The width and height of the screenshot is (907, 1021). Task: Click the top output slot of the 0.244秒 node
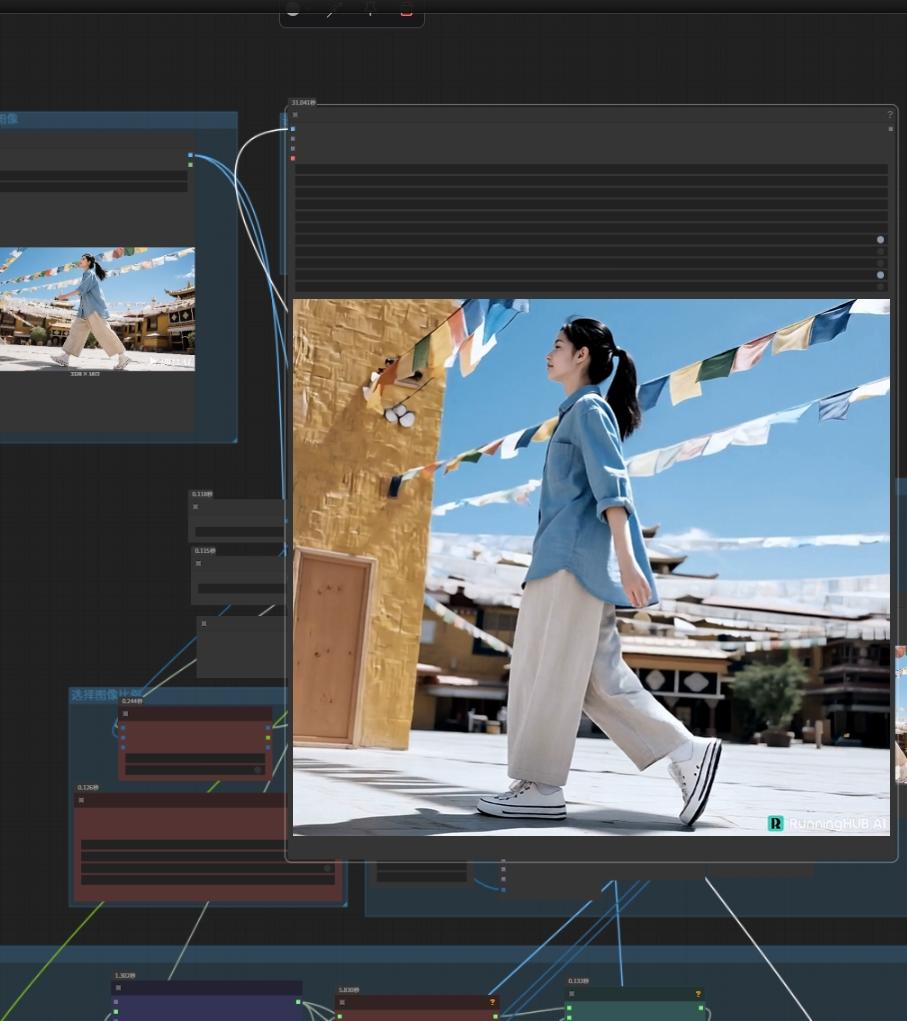point(268,728)
